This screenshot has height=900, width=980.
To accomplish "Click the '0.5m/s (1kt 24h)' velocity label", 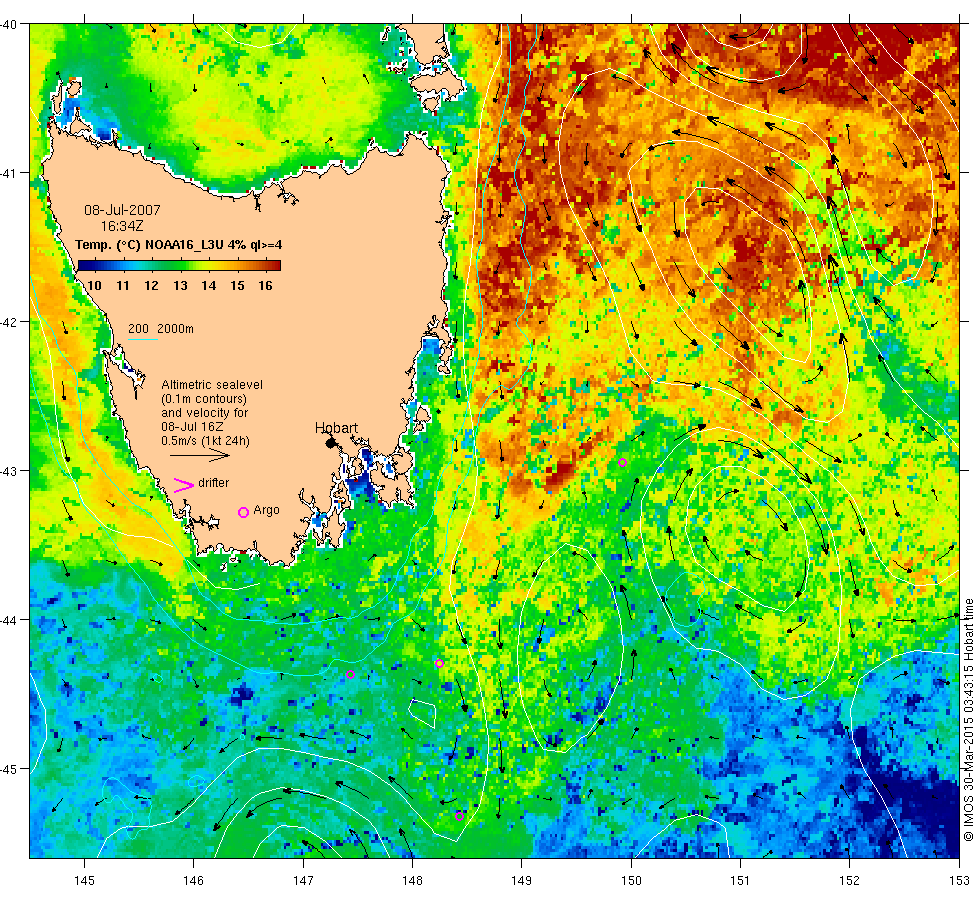I will [205, 441].
